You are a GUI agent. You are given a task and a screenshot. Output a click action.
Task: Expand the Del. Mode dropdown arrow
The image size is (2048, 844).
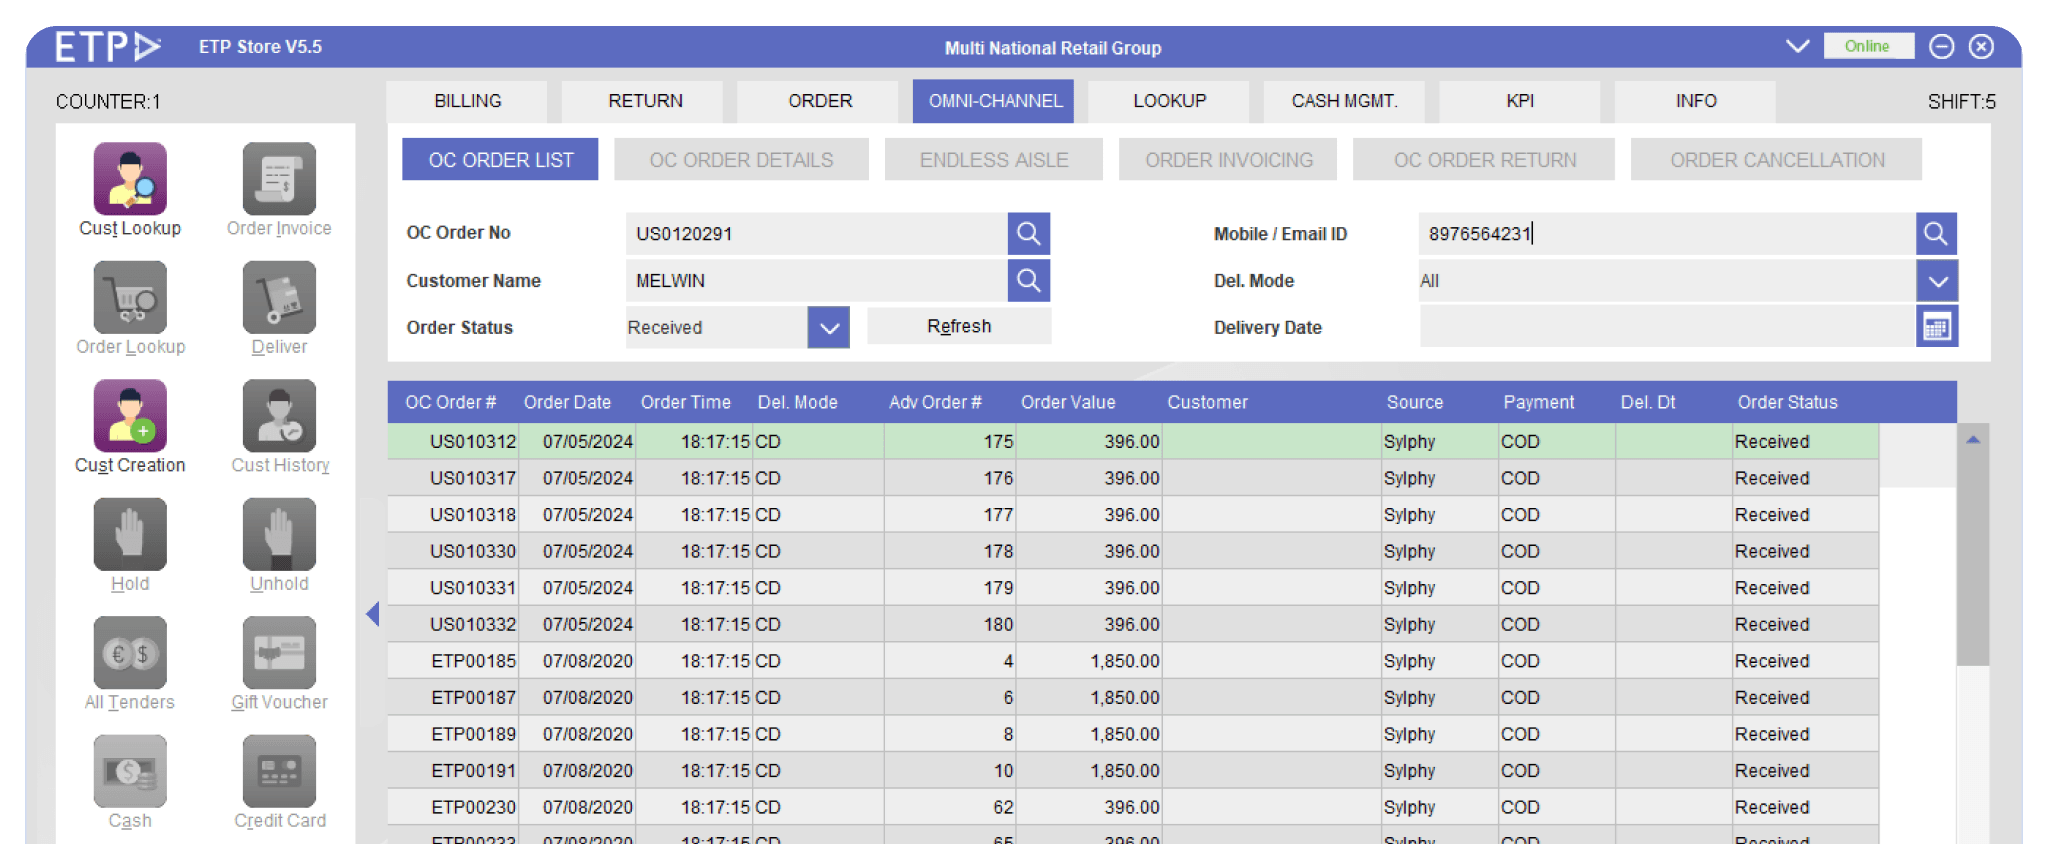point(1937,281)
